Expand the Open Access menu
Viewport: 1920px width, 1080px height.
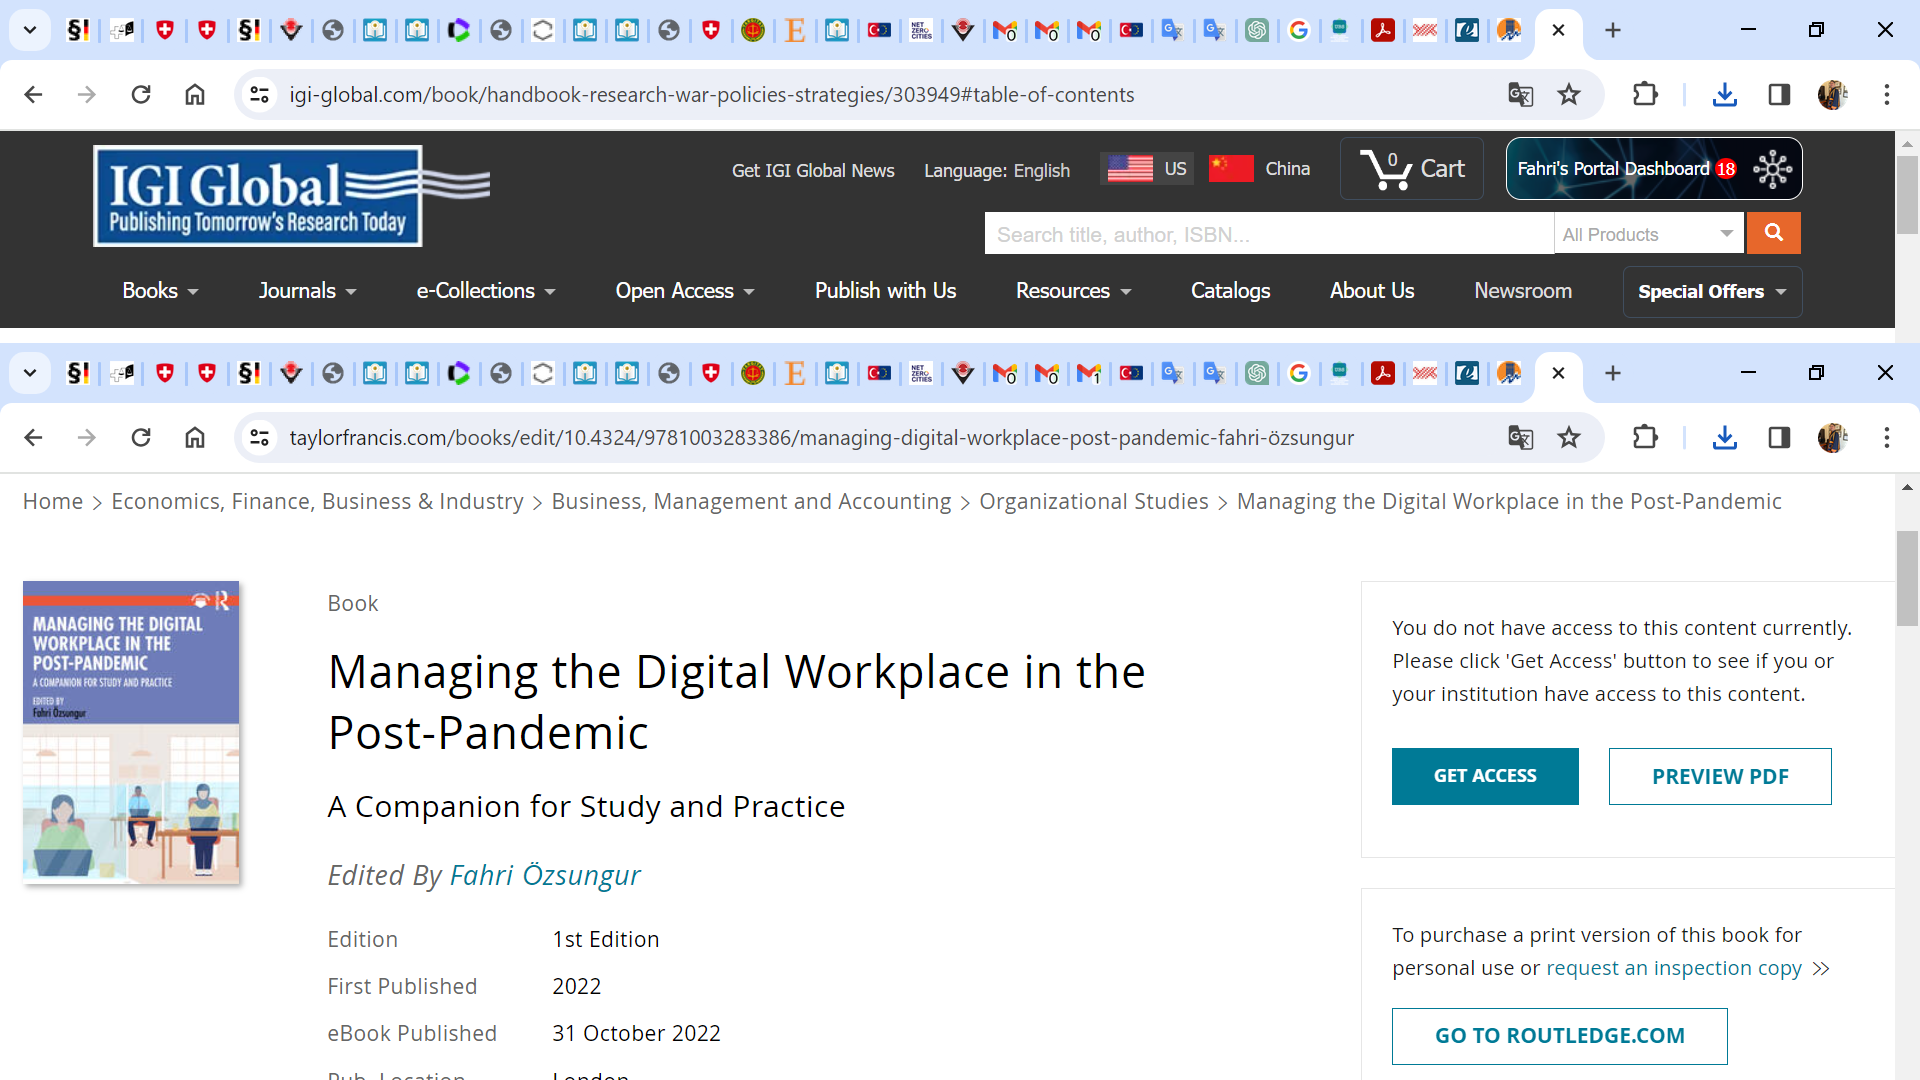point(685,291)
